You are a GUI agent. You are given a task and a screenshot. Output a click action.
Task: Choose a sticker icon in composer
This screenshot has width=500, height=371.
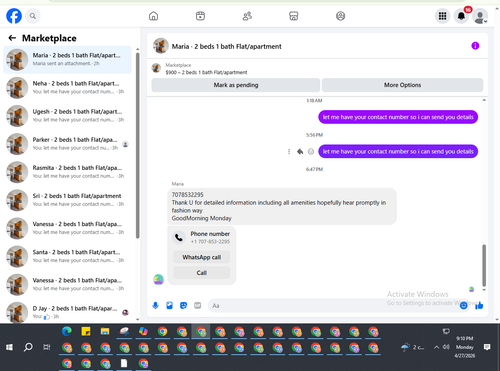tap(184, 305)
